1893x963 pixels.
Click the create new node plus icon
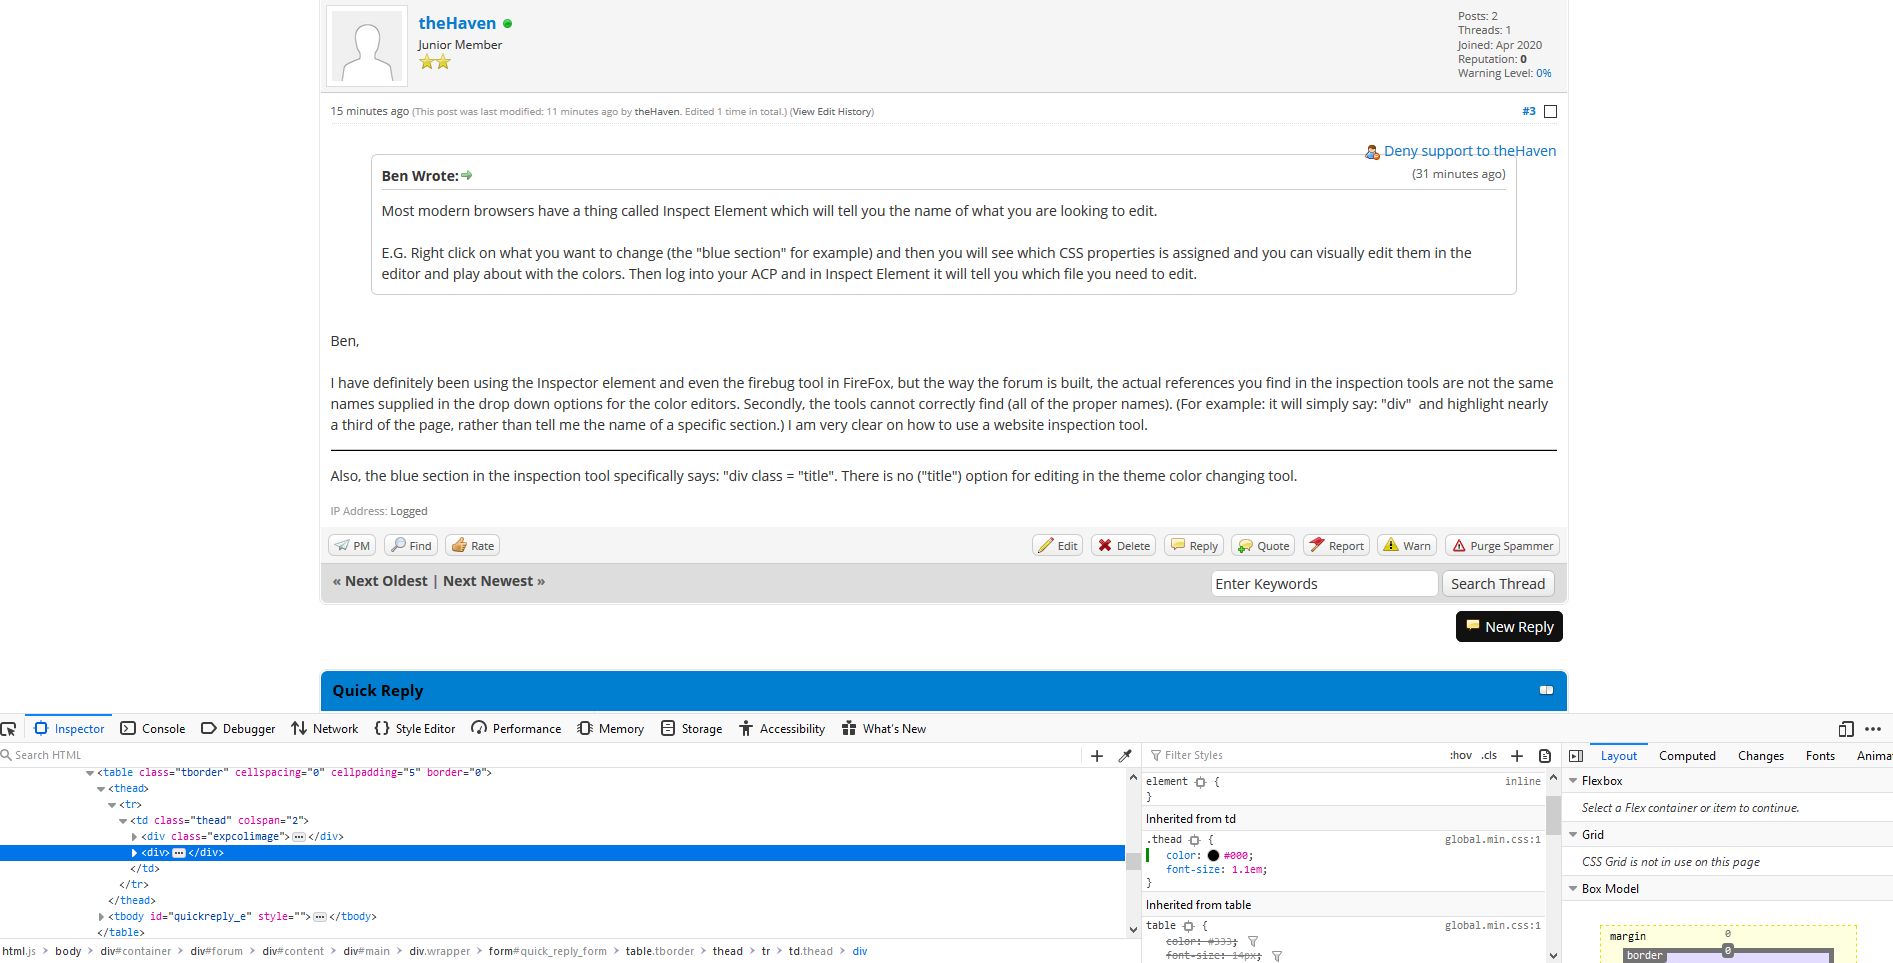pyautogui.click(x=1097, y=756)
